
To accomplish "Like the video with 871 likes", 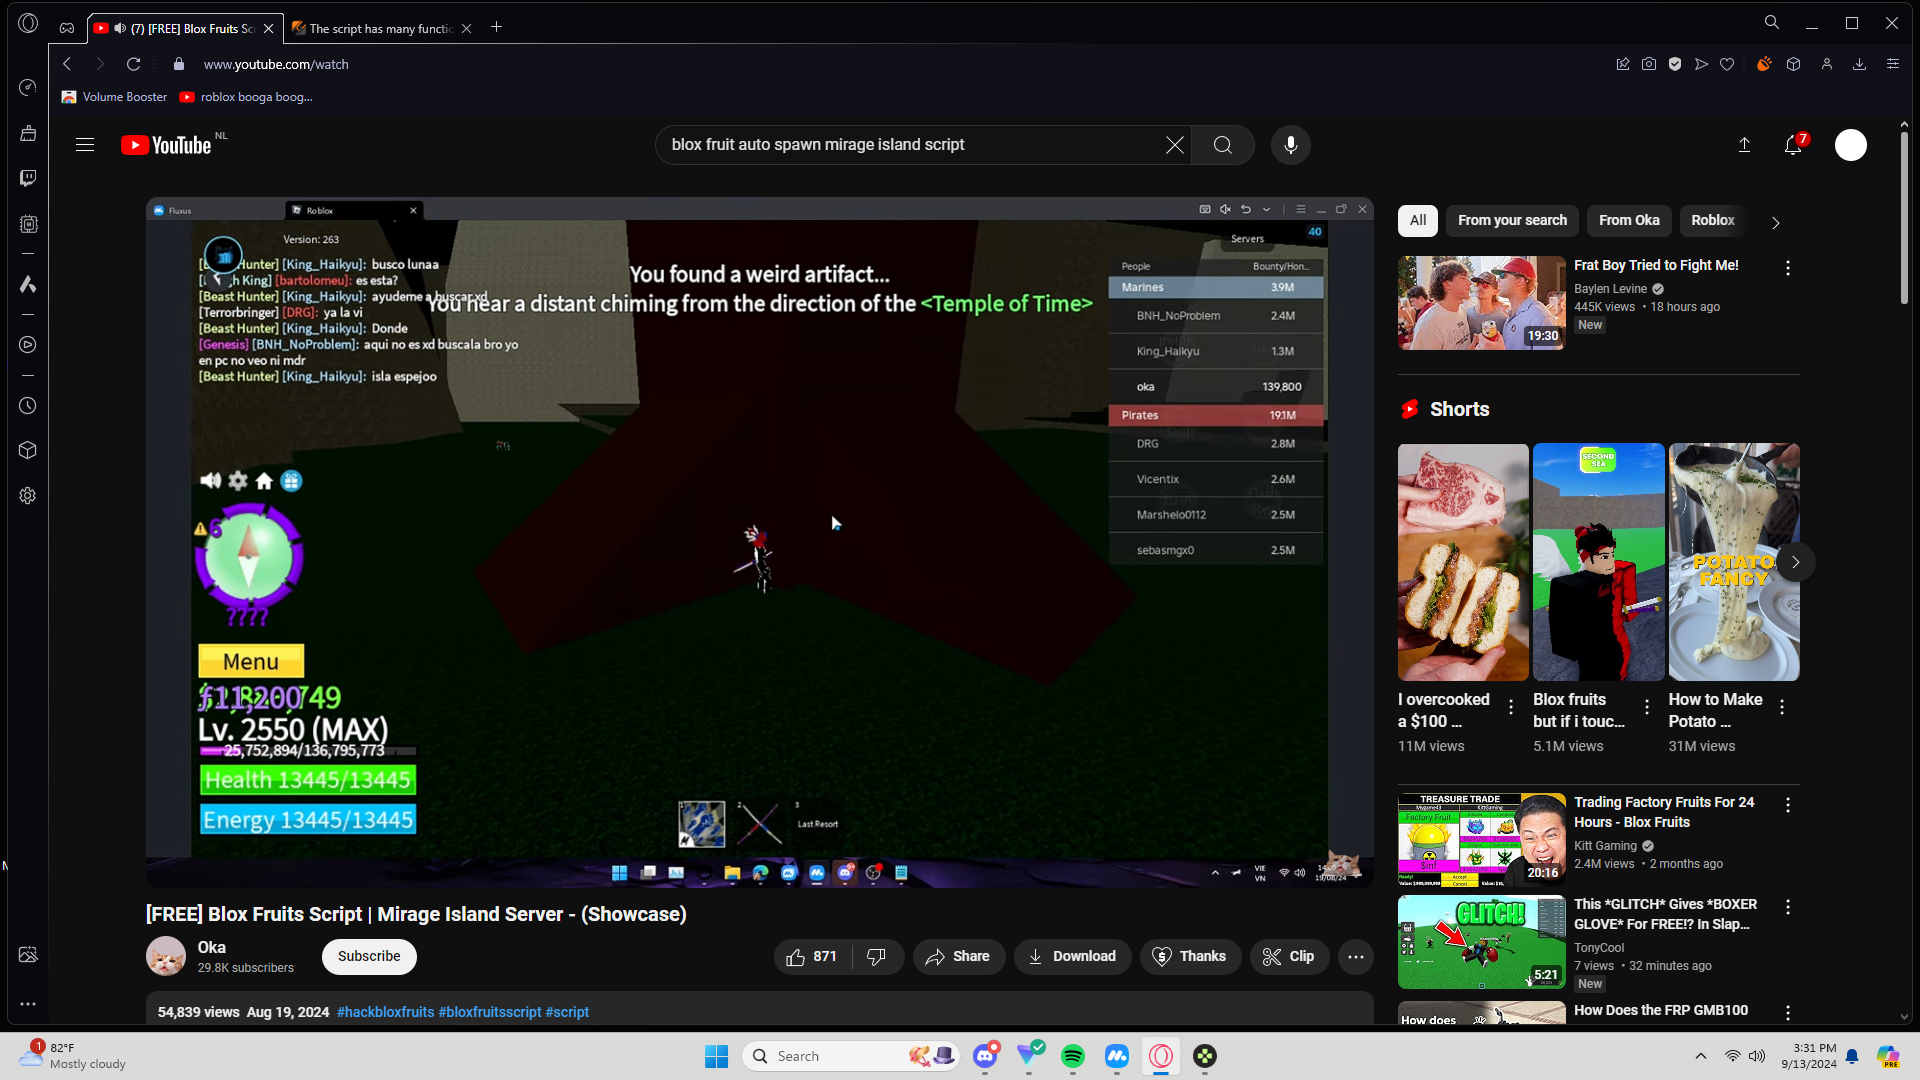I will pos(812,957).
